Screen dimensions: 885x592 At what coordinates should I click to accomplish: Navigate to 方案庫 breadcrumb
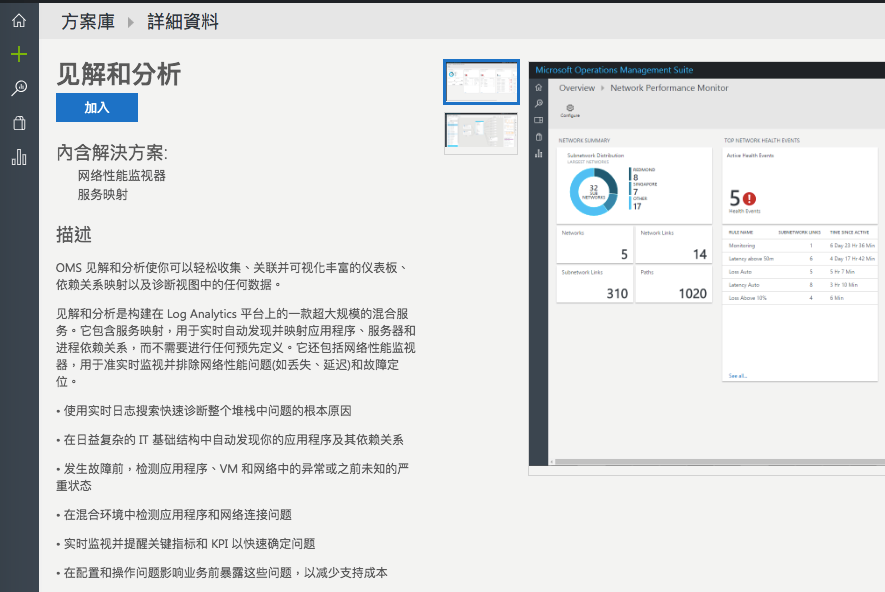[88, 22]
